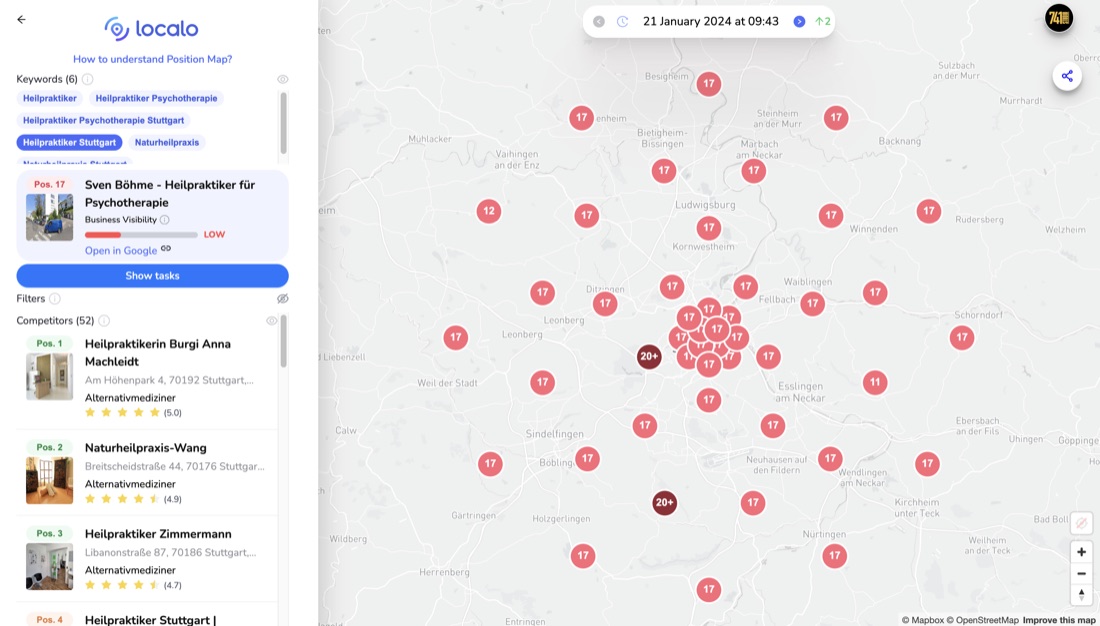Click the Breitscheidstraße 44 address

175,466
